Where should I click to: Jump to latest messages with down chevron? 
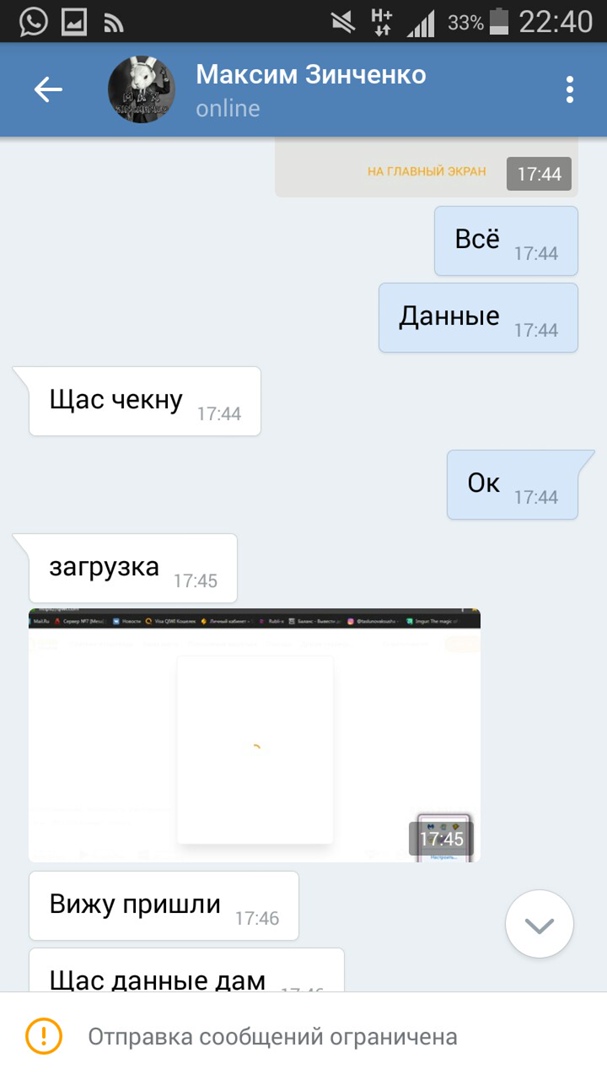pos(539,924)
